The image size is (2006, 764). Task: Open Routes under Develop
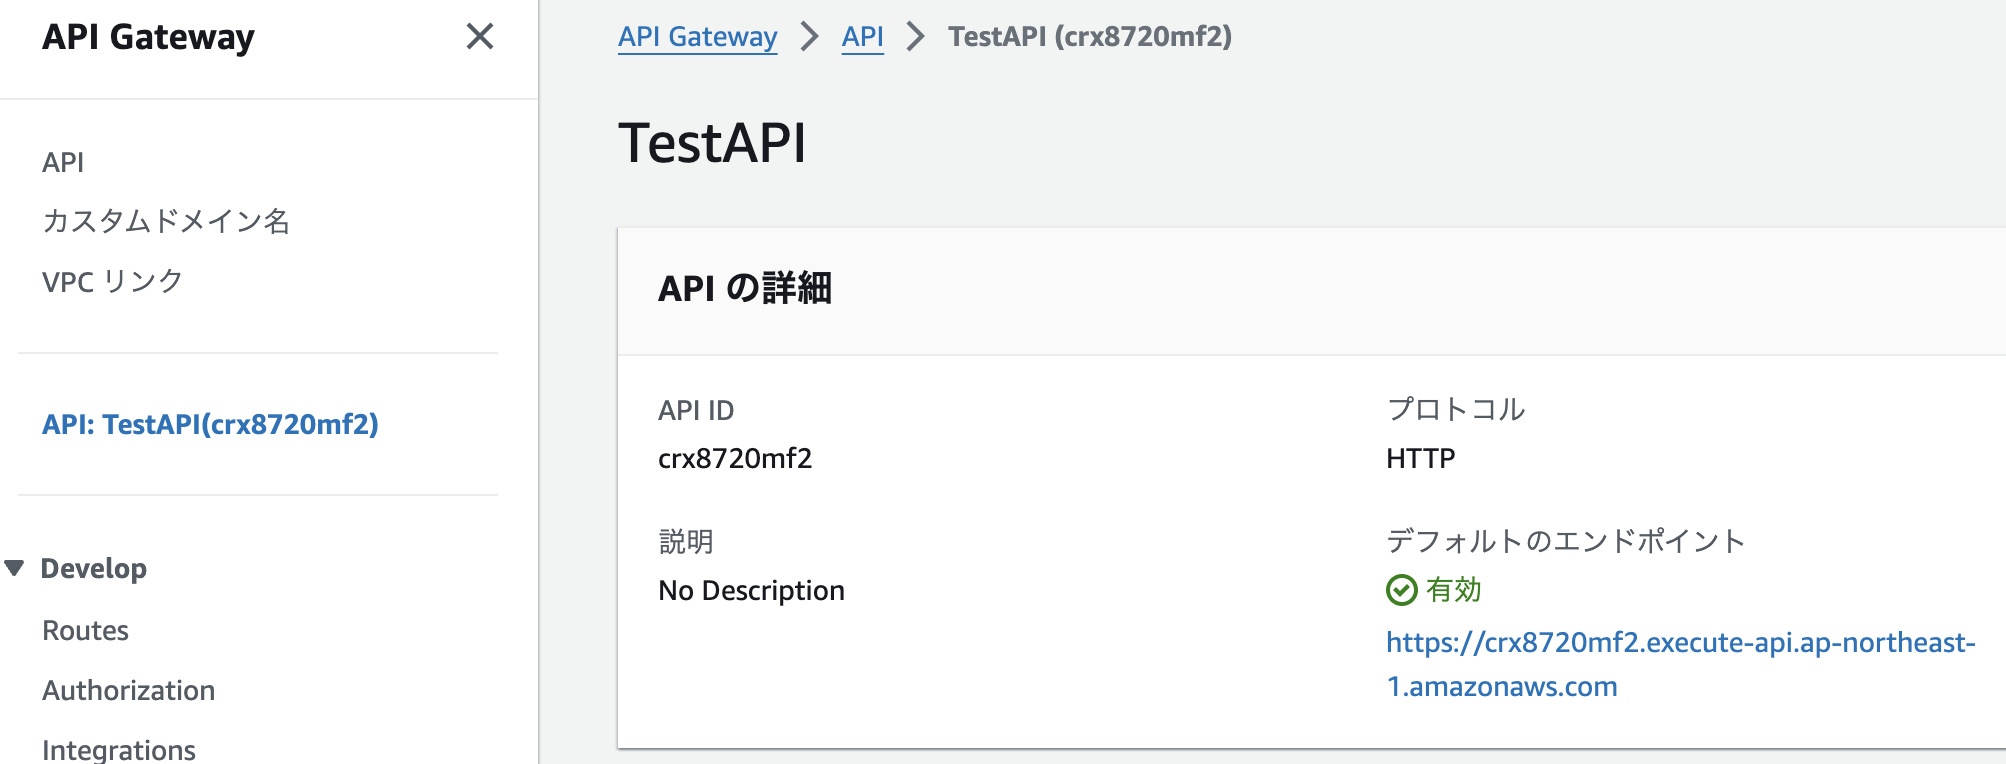85,630
